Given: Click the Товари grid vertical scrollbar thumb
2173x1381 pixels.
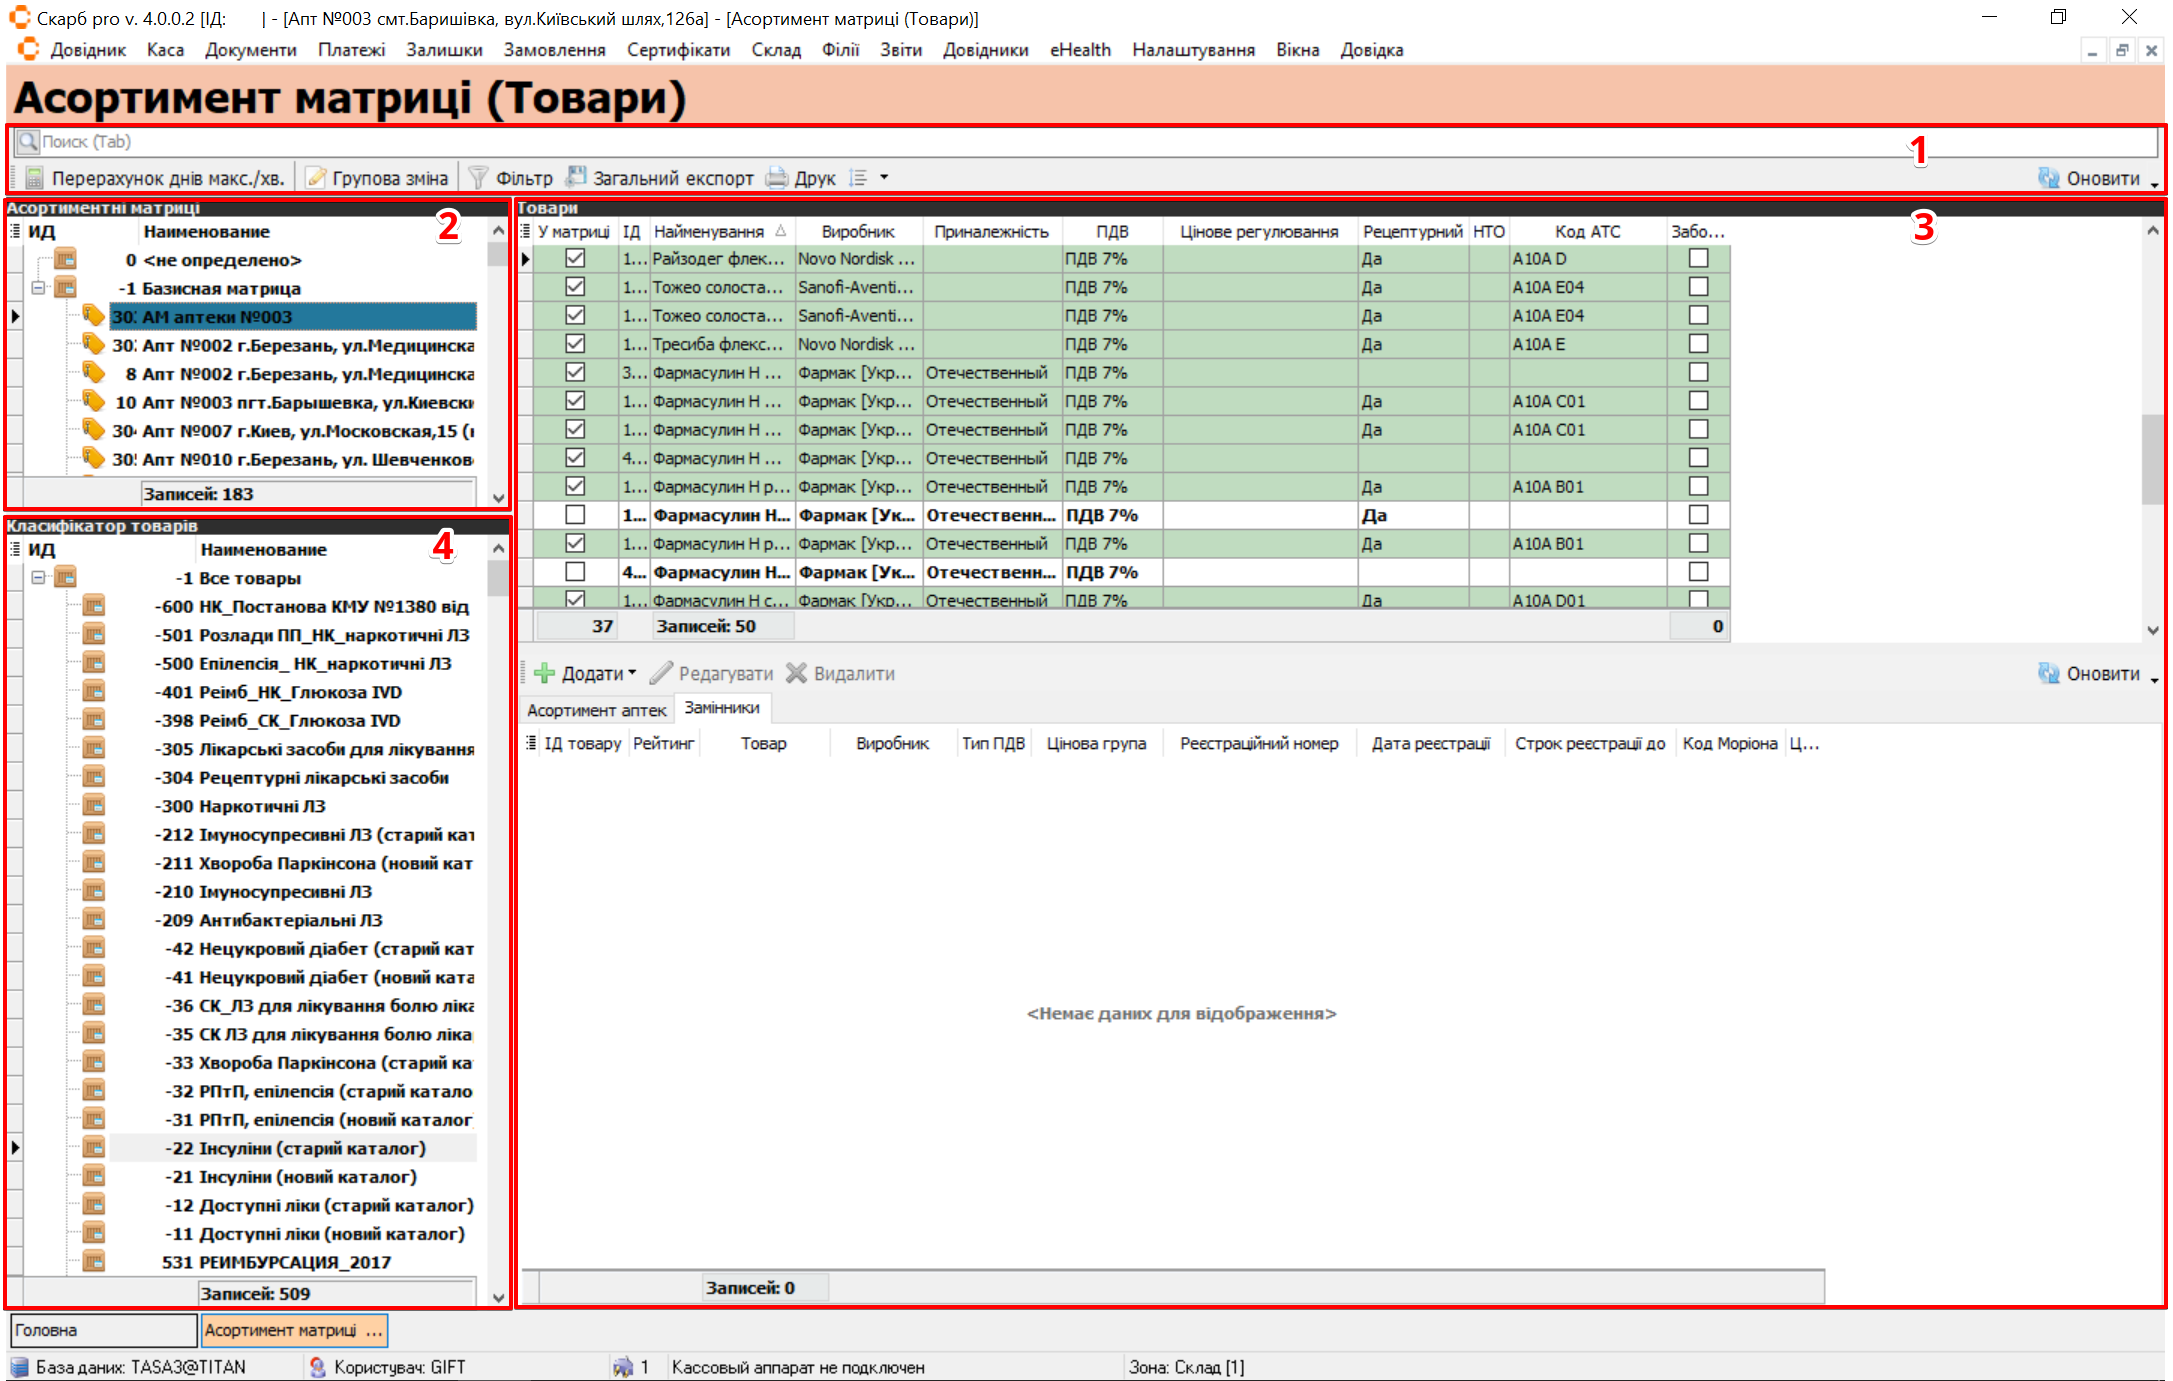Looking at the screenshot, I should click(2151, 460).
